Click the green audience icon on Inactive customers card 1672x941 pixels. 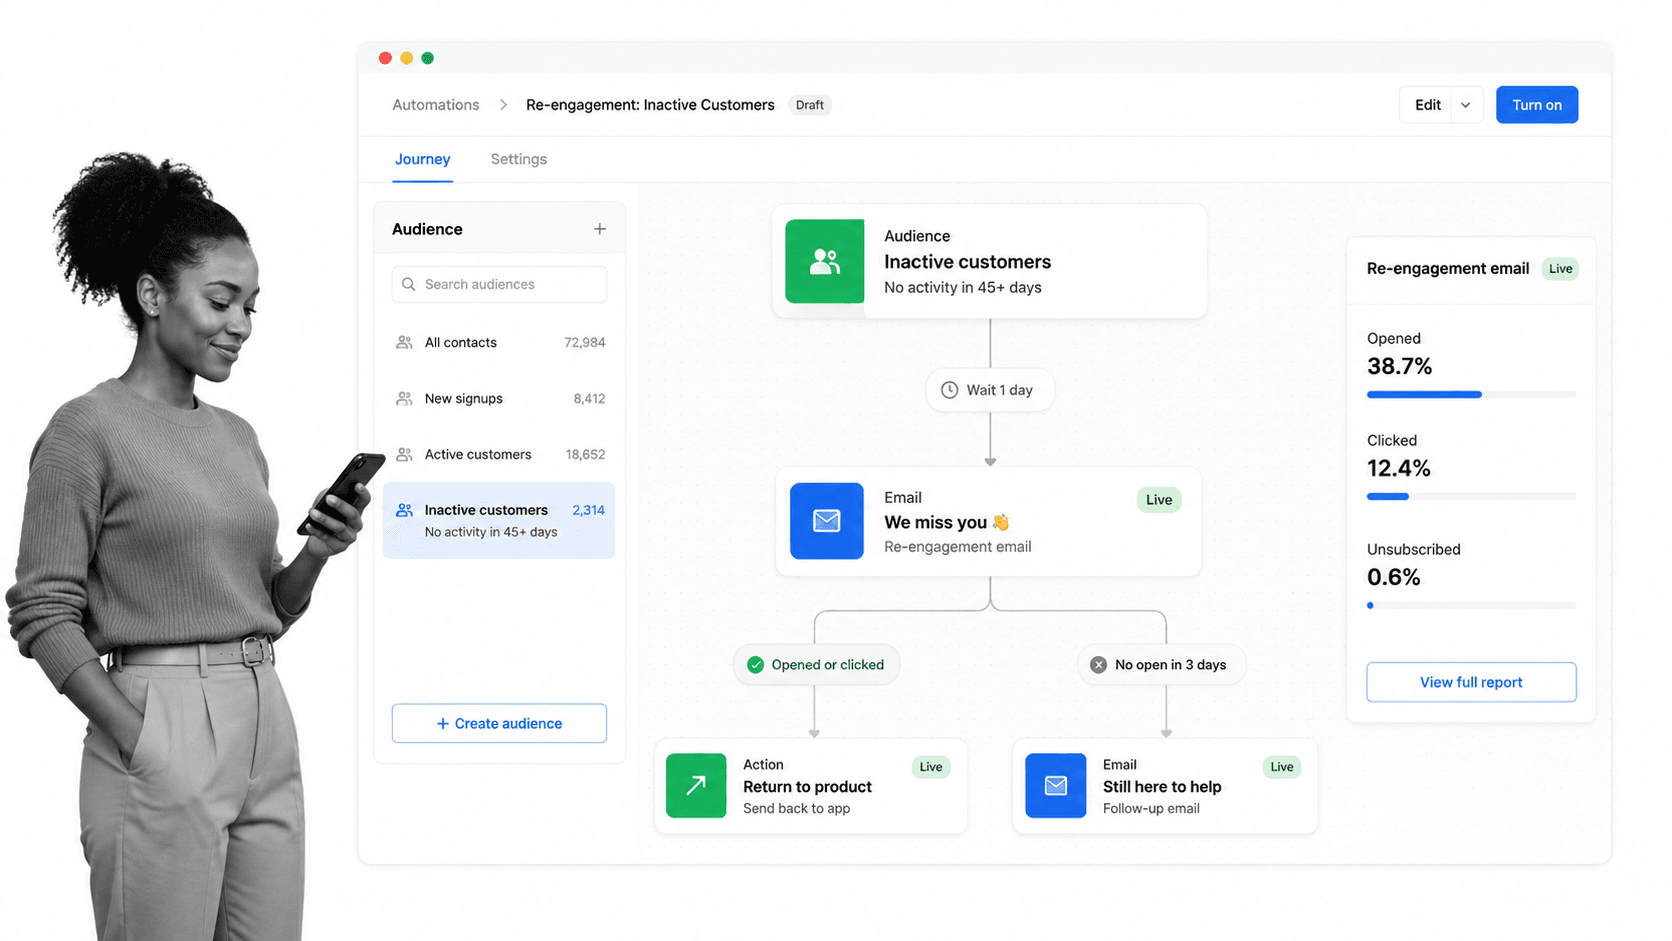coord(825,261)
